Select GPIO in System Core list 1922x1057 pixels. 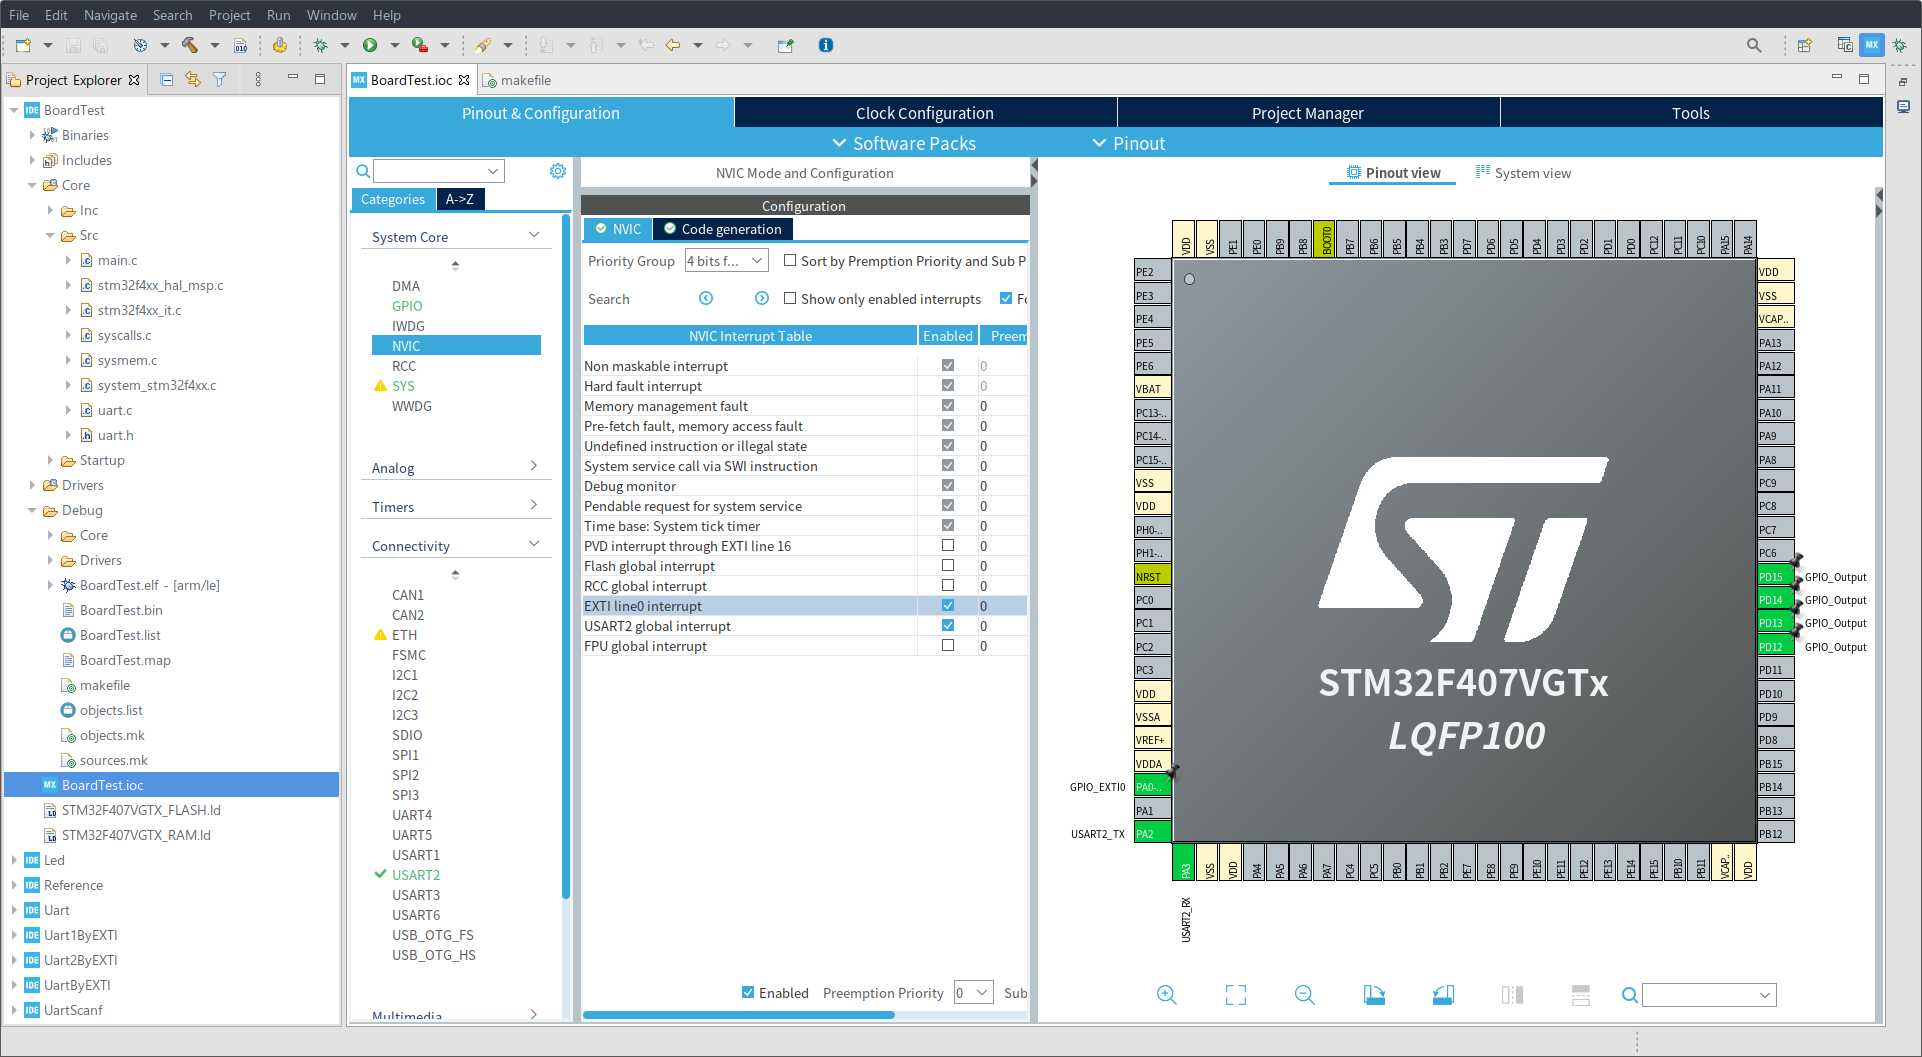[407, 306]
